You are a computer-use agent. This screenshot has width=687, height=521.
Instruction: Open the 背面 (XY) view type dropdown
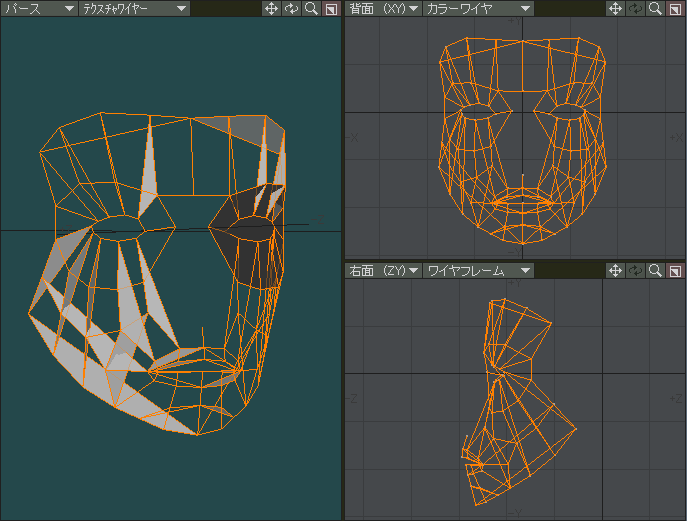tap(383, 8)
